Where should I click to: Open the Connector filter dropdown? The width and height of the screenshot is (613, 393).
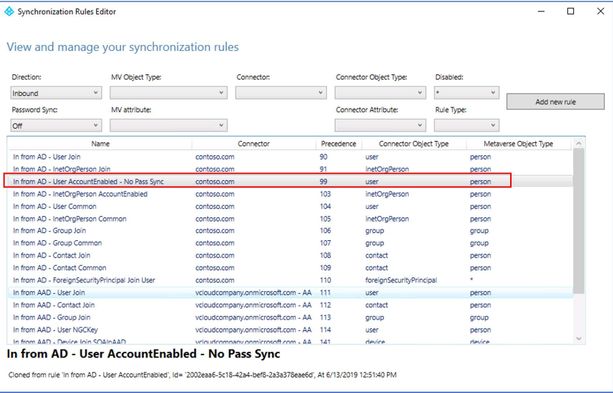coord(281,93)
